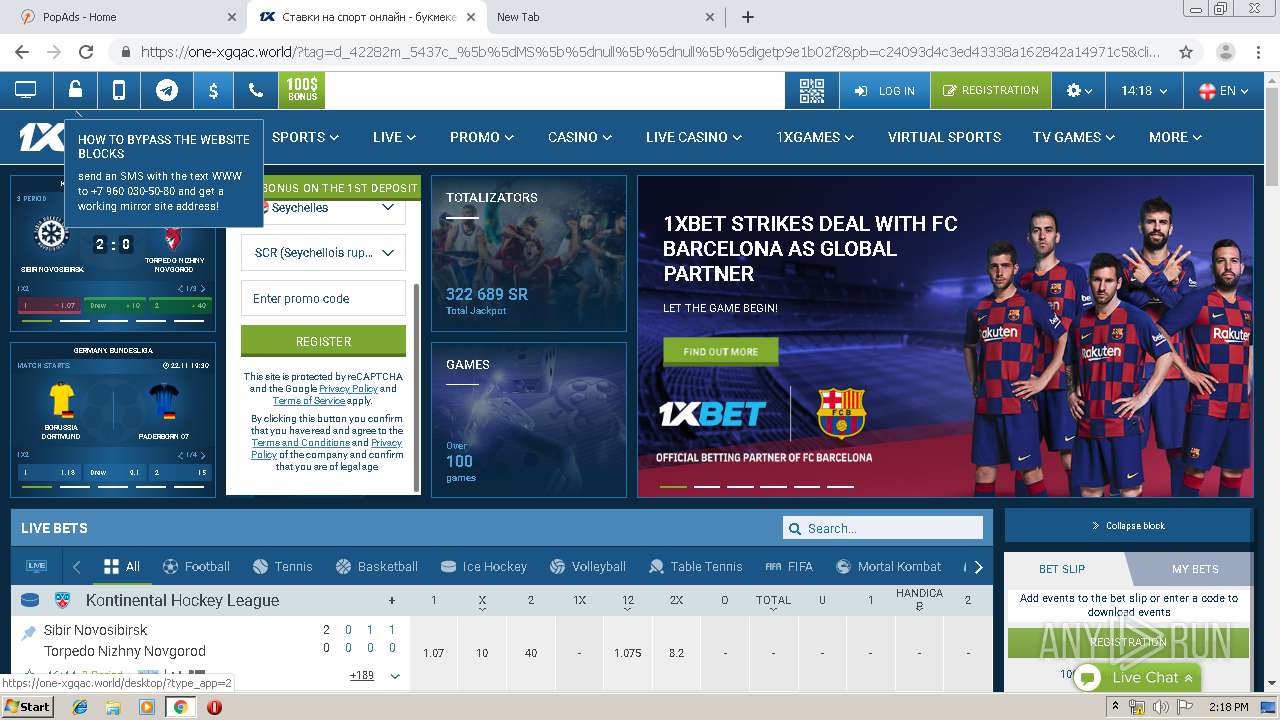Open the SPORTS menu
This screenshot has height=720, width=1280.
click(x=305, y=137)
